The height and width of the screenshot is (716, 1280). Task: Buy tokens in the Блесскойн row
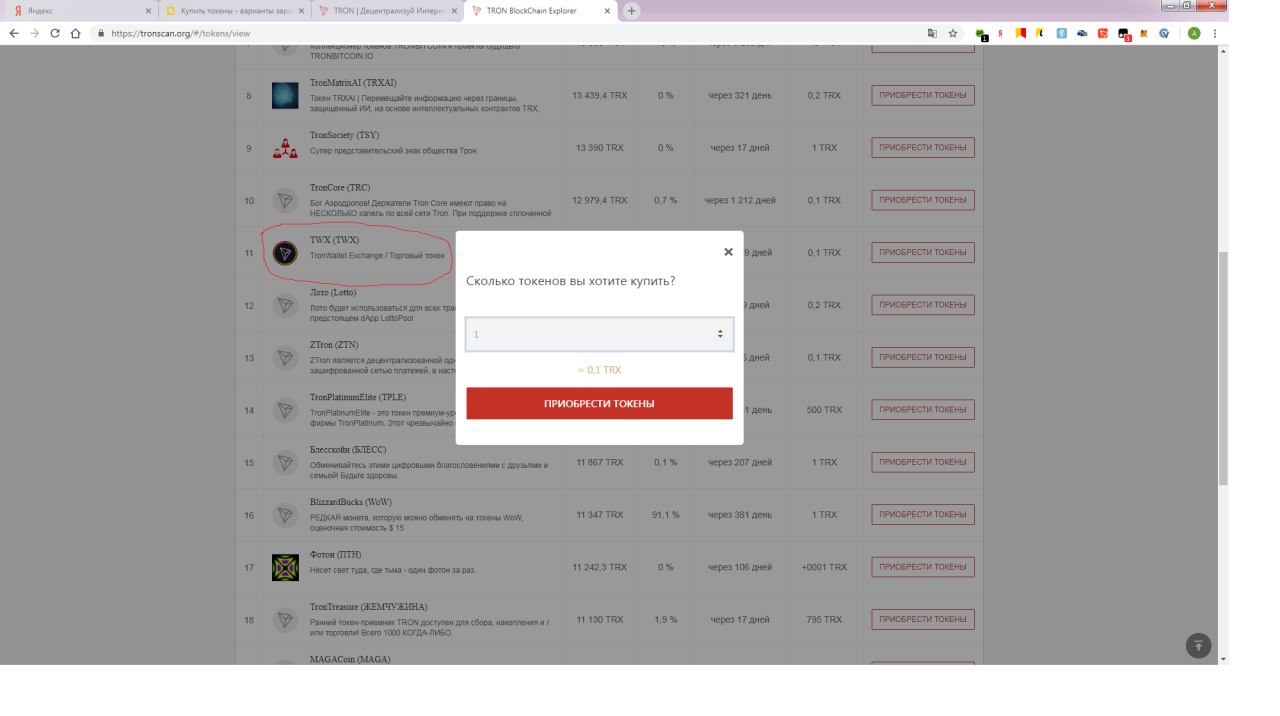(x=923, y=462)
